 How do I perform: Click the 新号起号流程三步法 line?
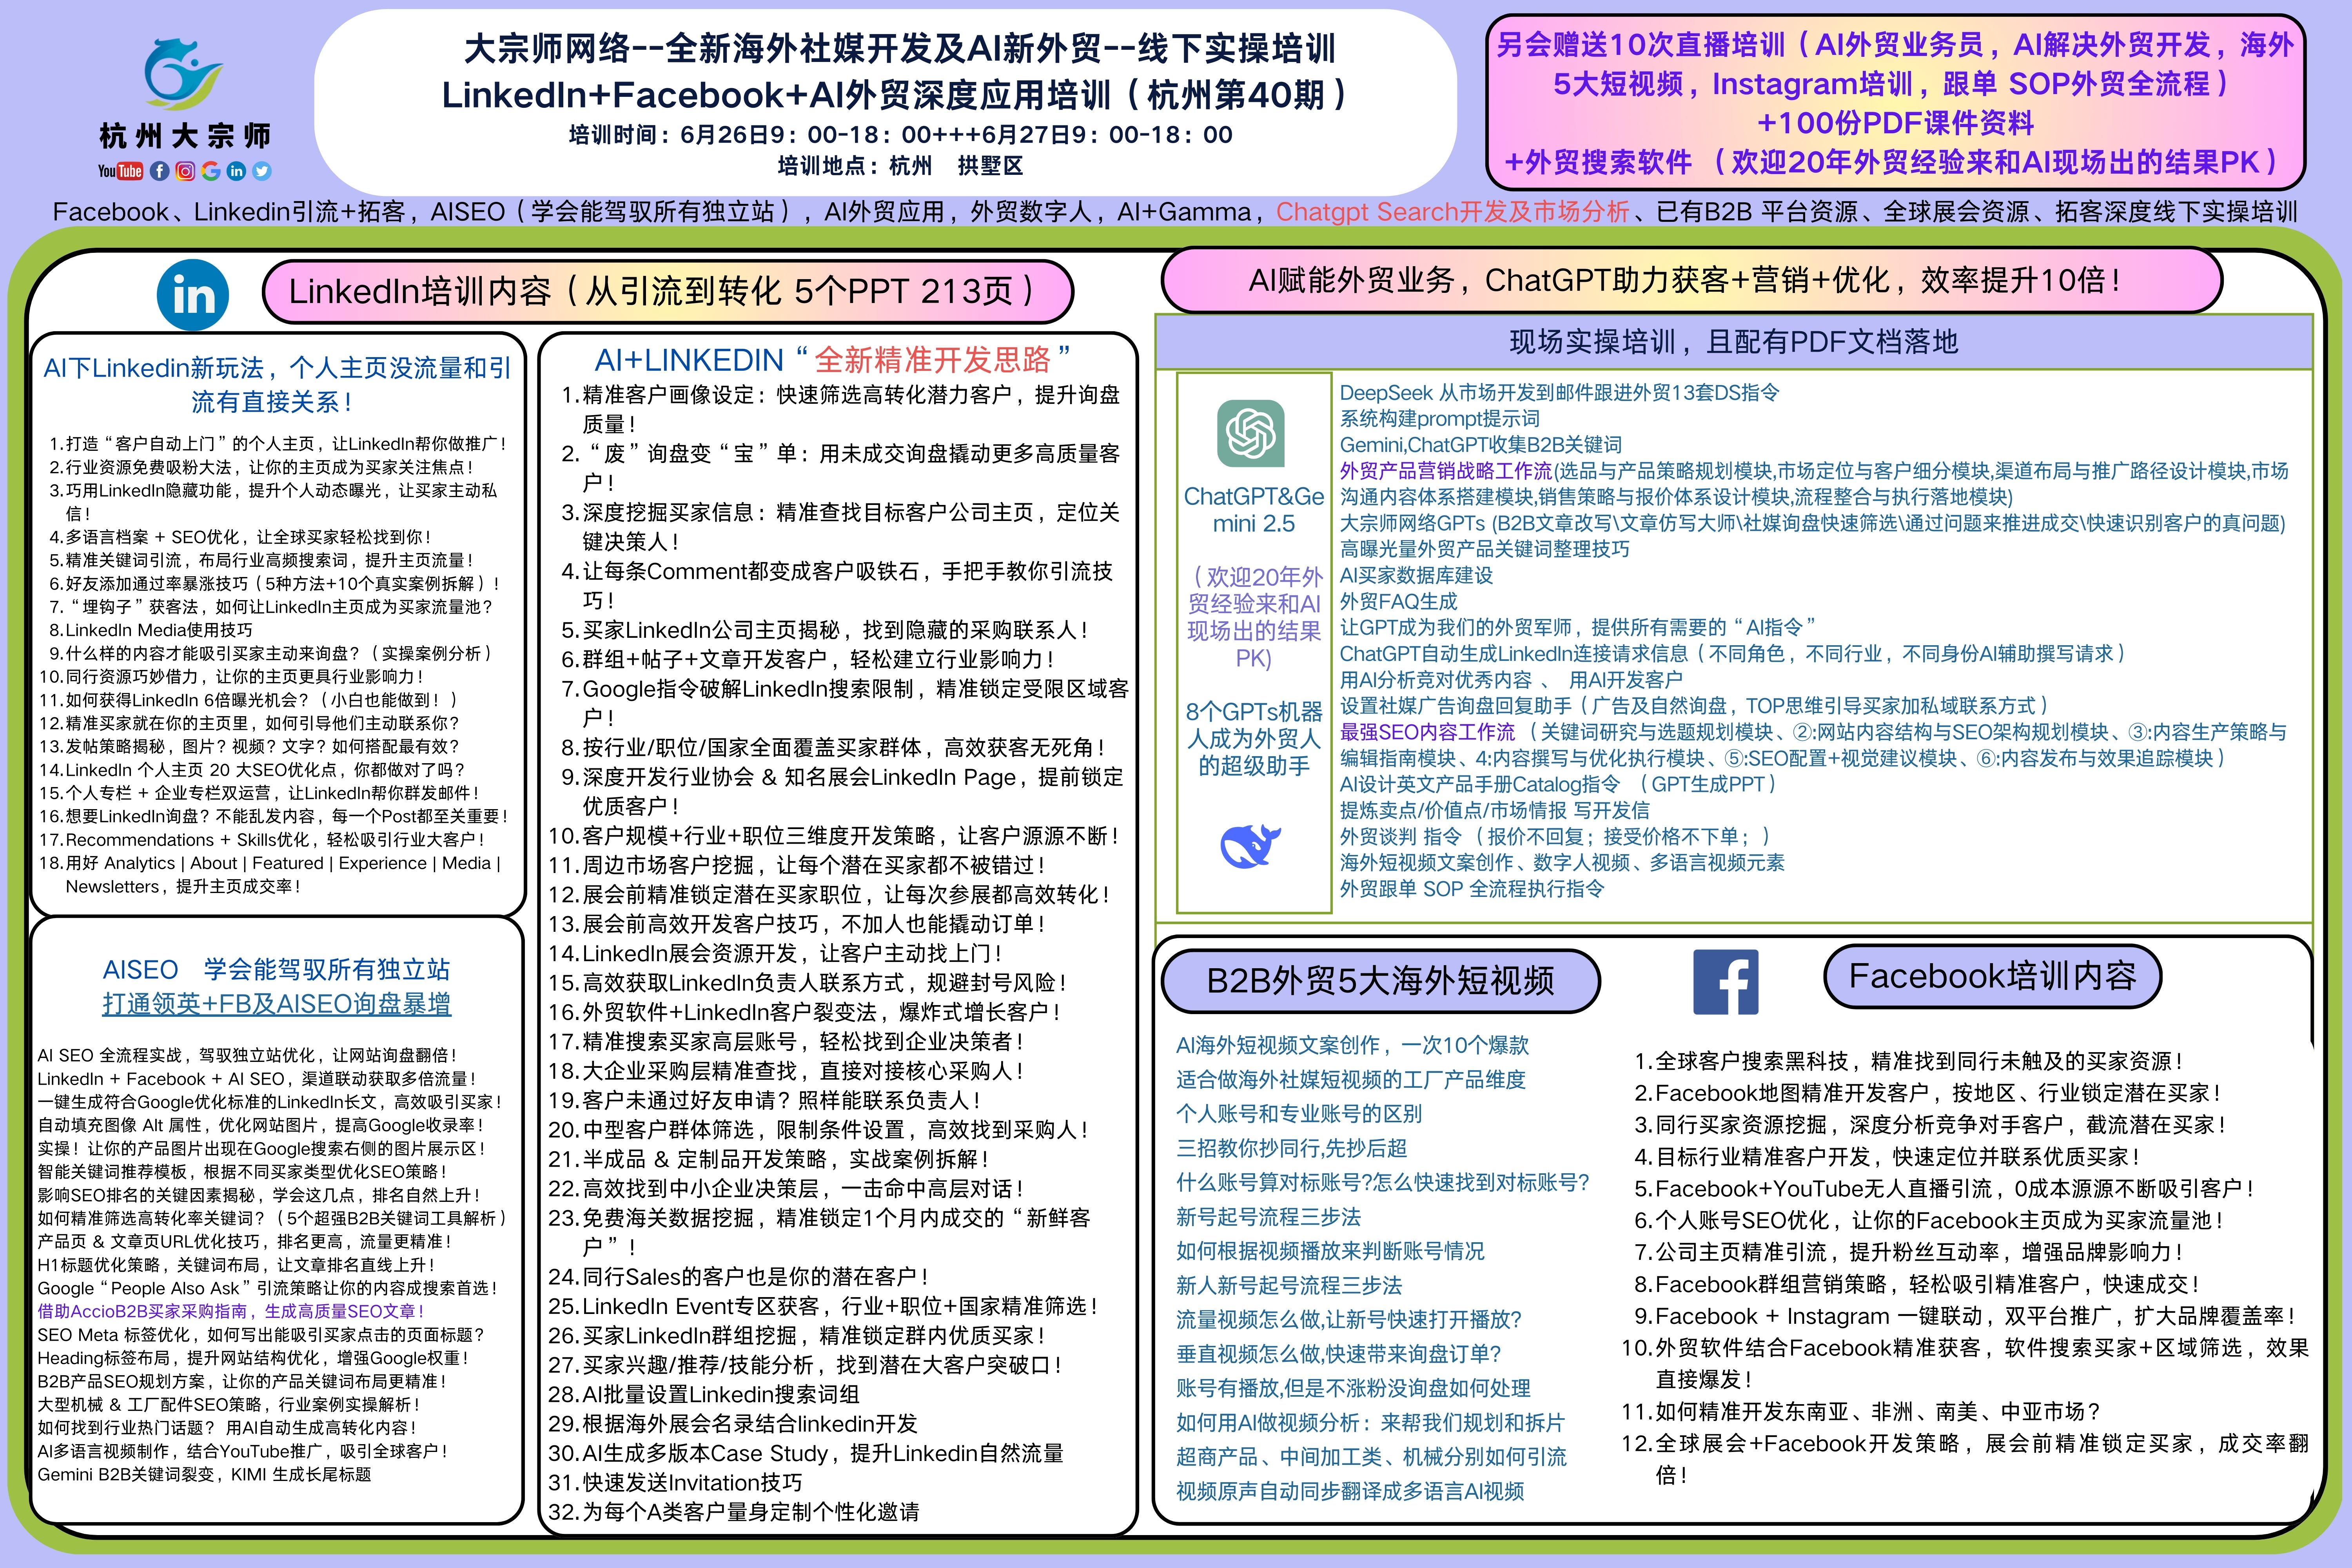[1268, 1217]
